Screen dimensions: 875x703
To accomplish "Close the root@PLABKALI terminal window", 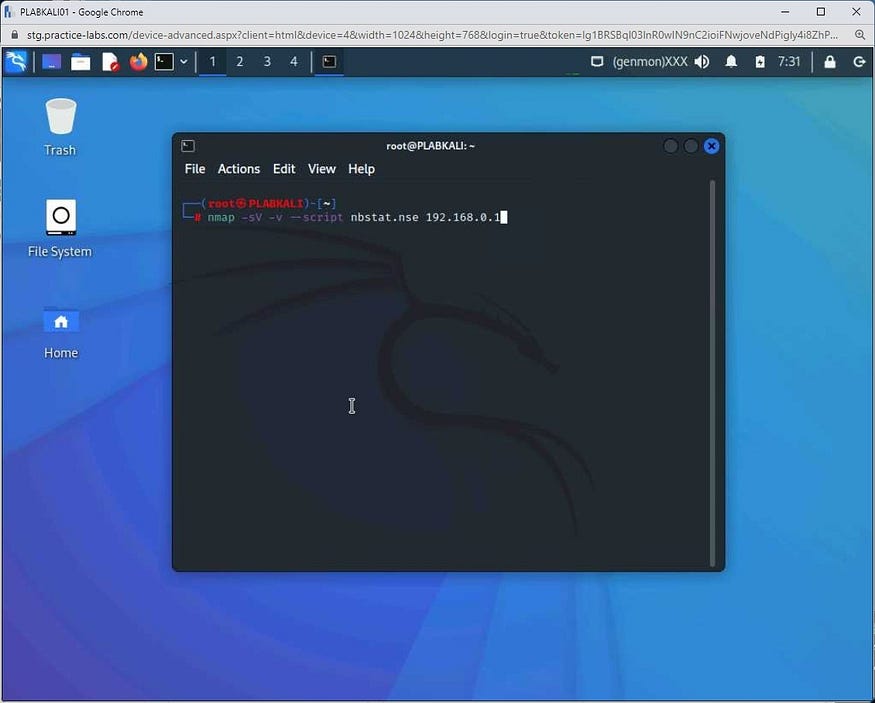I will (711, 146).
